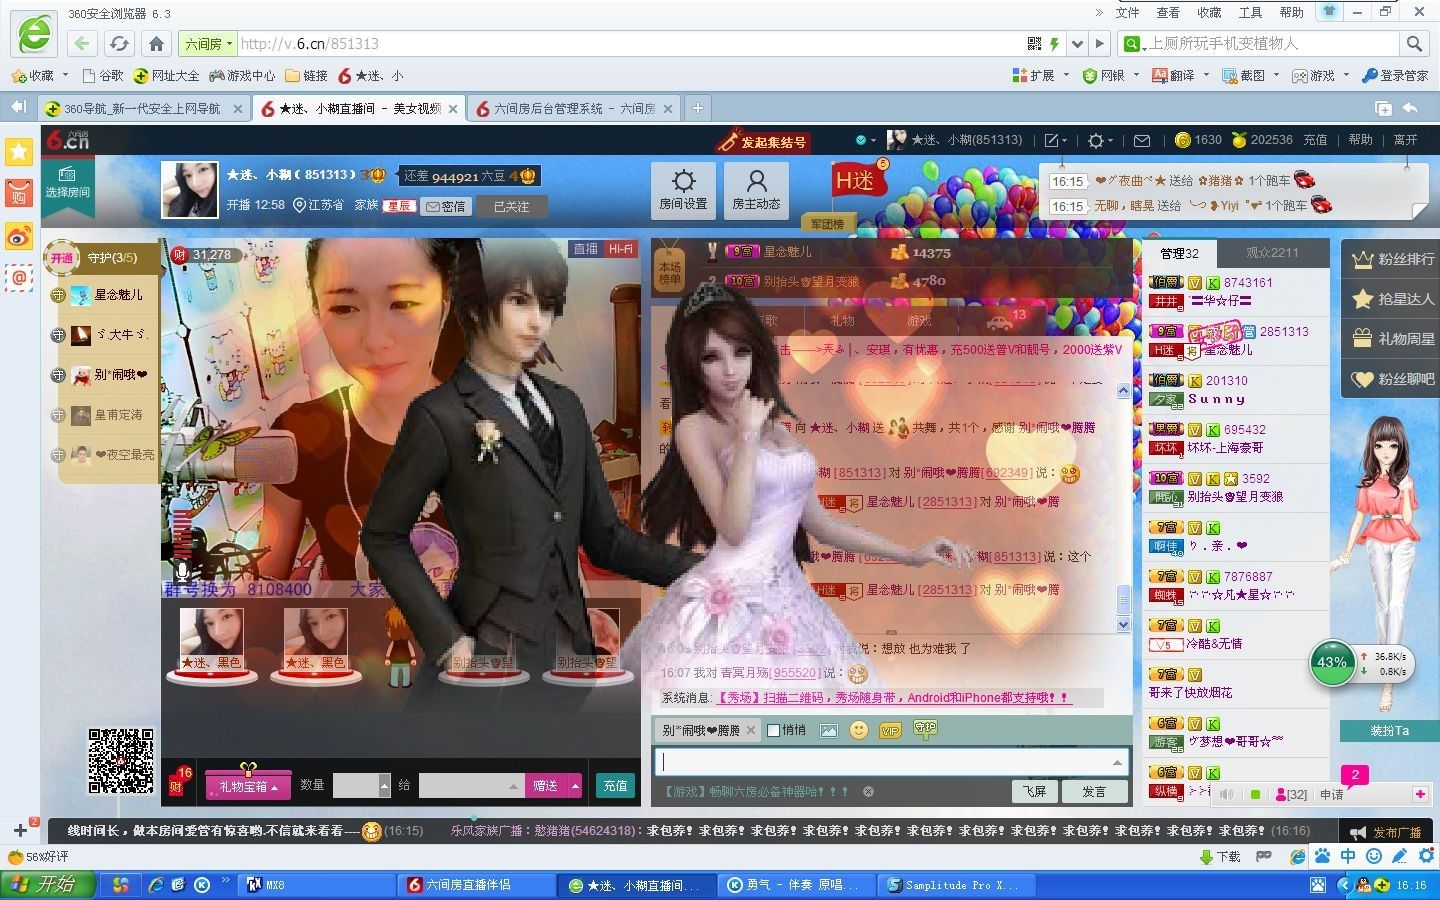Viewport: 1440px width, 900px height.
Task: Open the messages envelope icon in 6.cn header
Action: pos(1142,140)
